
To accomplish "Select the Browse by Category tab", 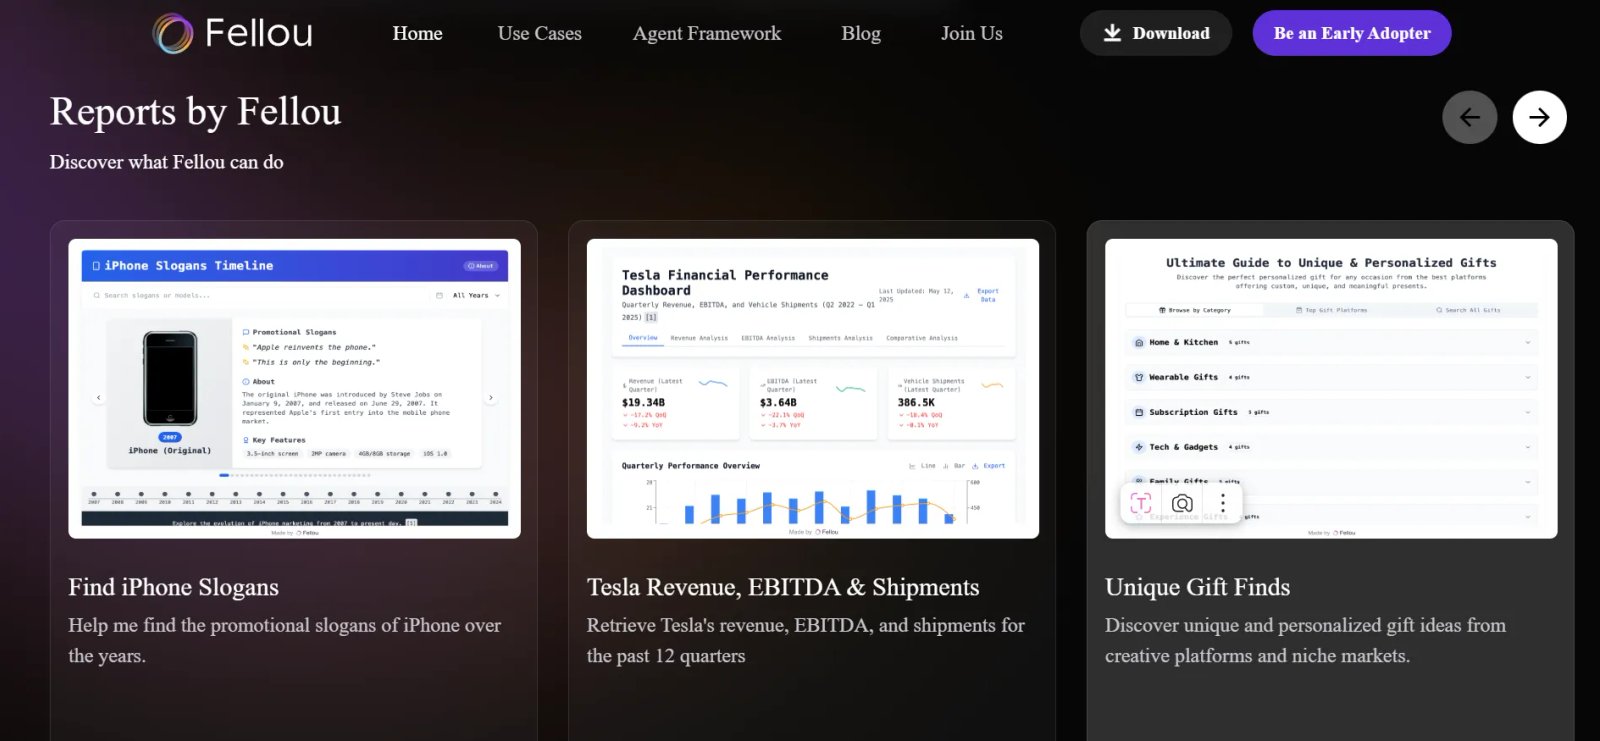I will [1194, 310].
